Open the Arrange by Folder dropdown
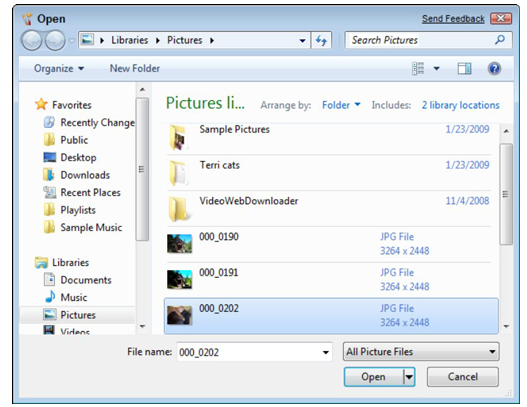 (341, 105)
